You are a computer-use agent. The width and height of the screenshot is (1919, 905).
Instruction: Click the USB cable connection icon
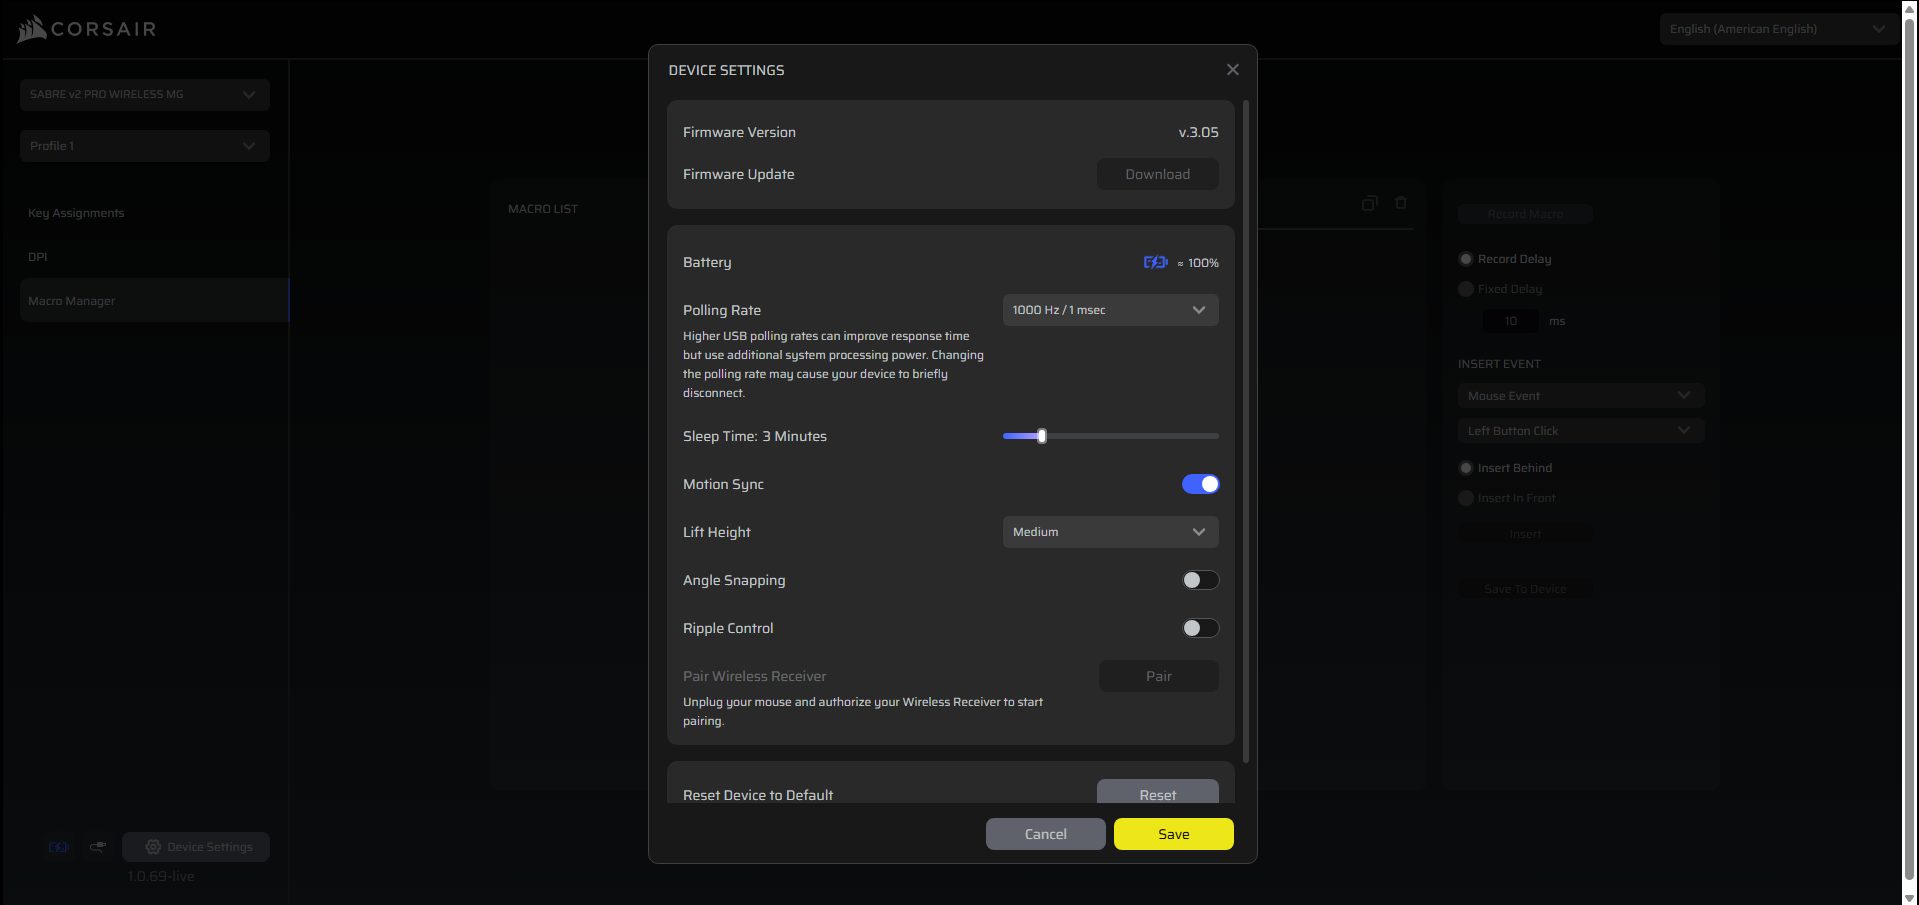click(98, 847)
